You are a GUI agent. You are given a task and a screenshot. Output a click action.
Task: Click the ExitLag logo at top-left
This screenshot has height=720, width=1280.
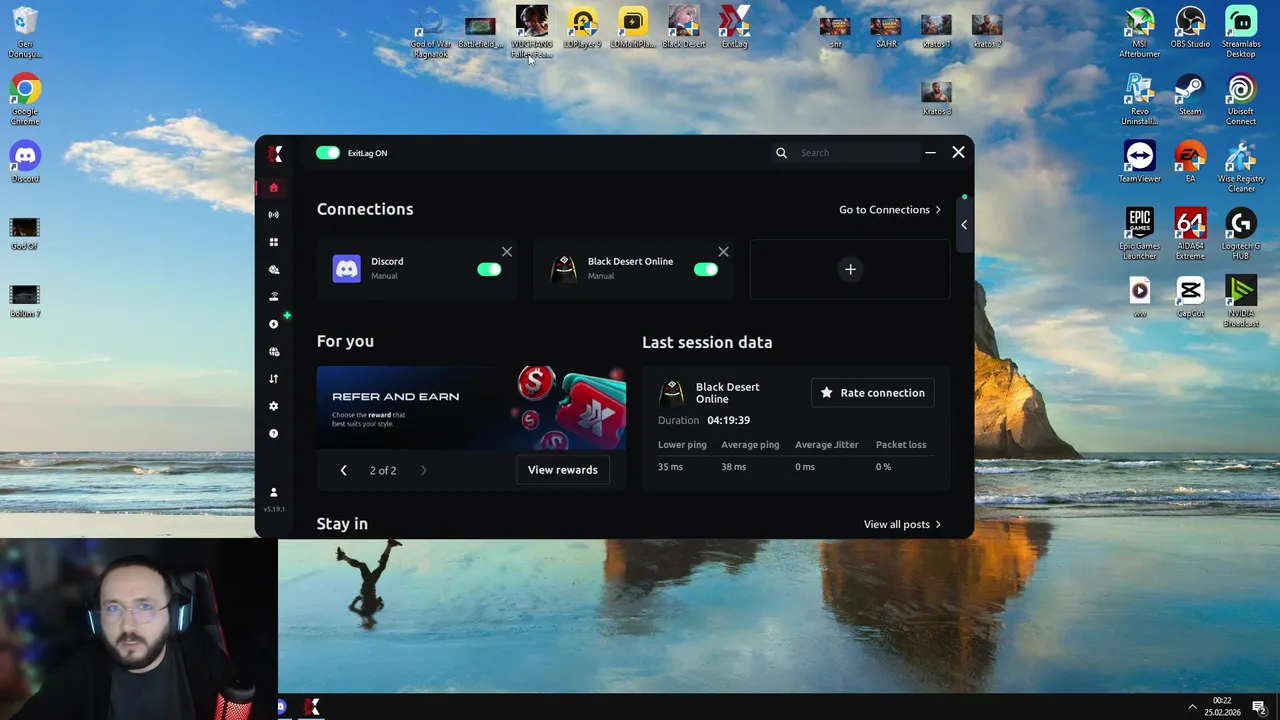pyautogui.click(x=275, y=153)
